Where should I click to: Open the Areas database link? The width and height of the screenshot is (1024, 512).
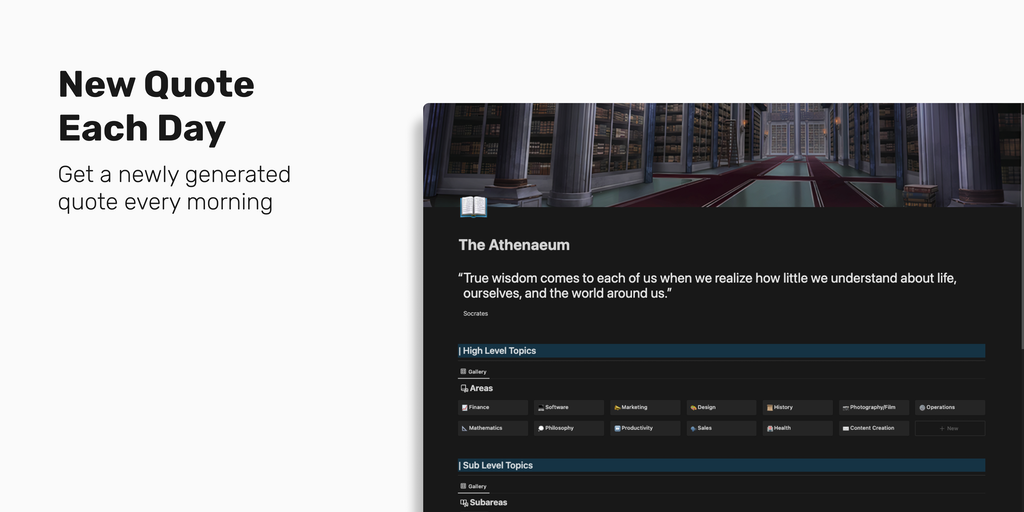tap(481, 388)
